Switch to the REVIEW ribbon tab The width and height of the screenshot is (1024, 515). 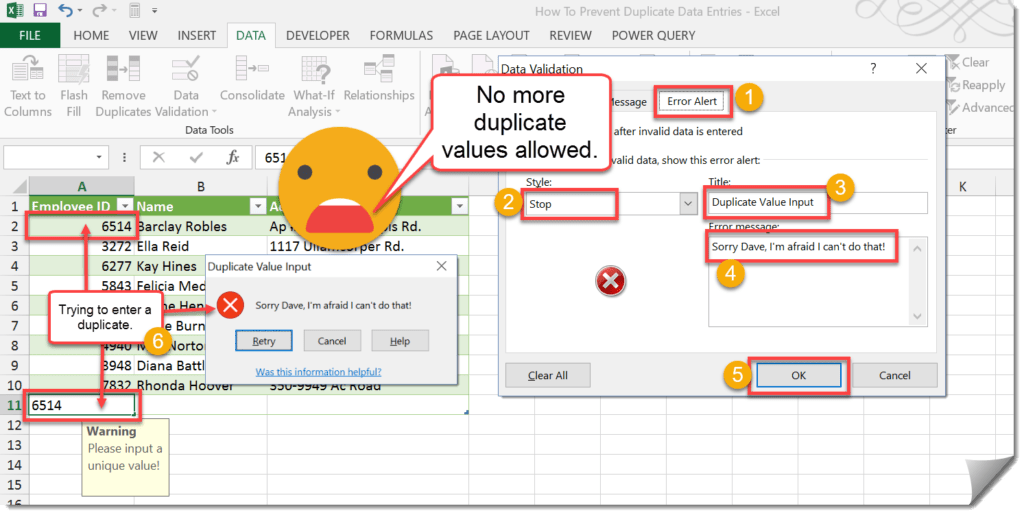click(x=570, y=35)
